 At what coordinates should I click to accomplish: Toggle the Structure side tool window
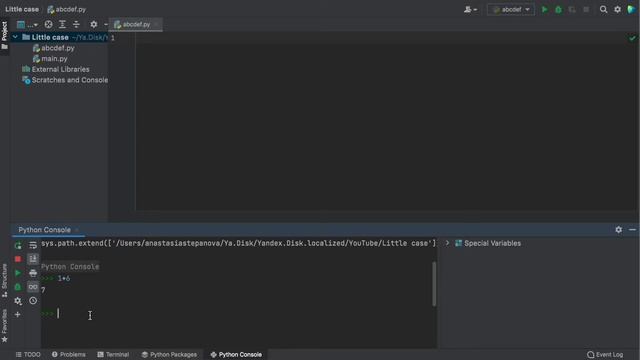coord(4,280)
